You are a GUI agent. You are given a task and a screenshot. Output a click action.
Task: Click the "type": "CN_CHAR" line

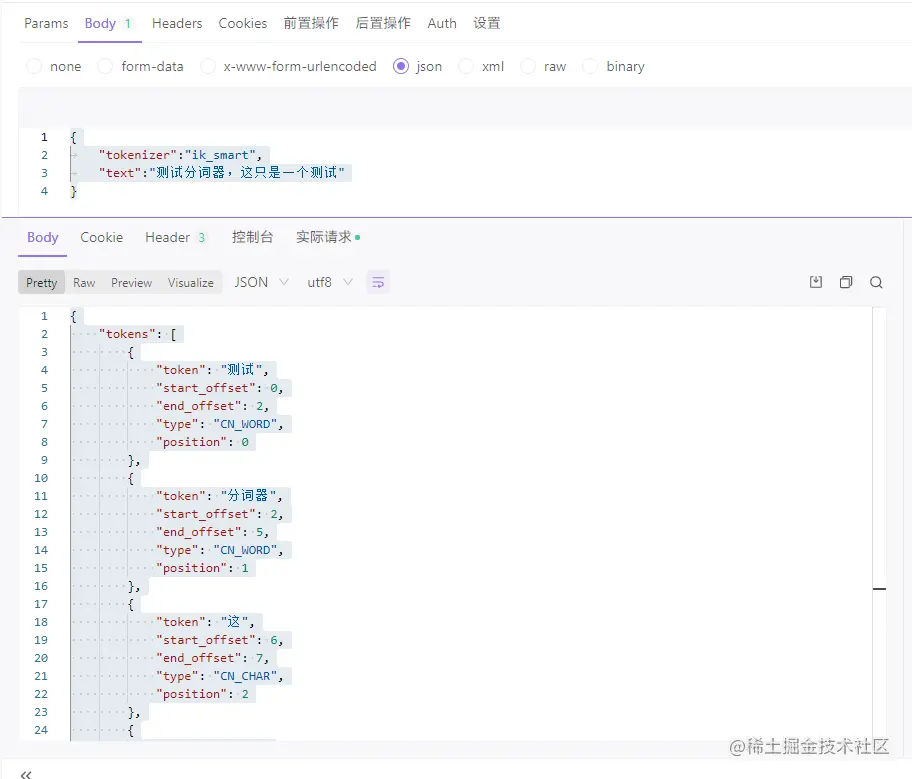[219, 677]
